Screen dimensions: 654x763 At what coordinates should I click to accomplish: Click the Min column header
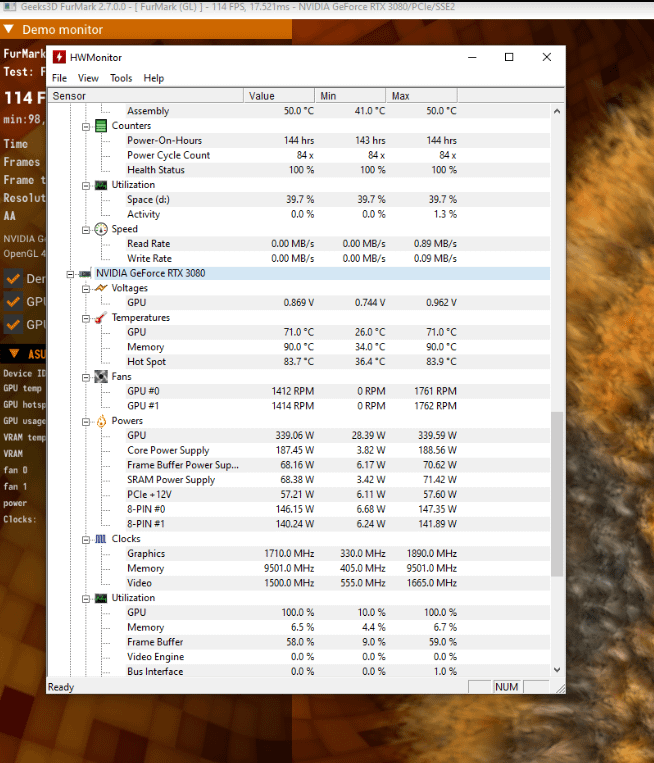(350, 95)
